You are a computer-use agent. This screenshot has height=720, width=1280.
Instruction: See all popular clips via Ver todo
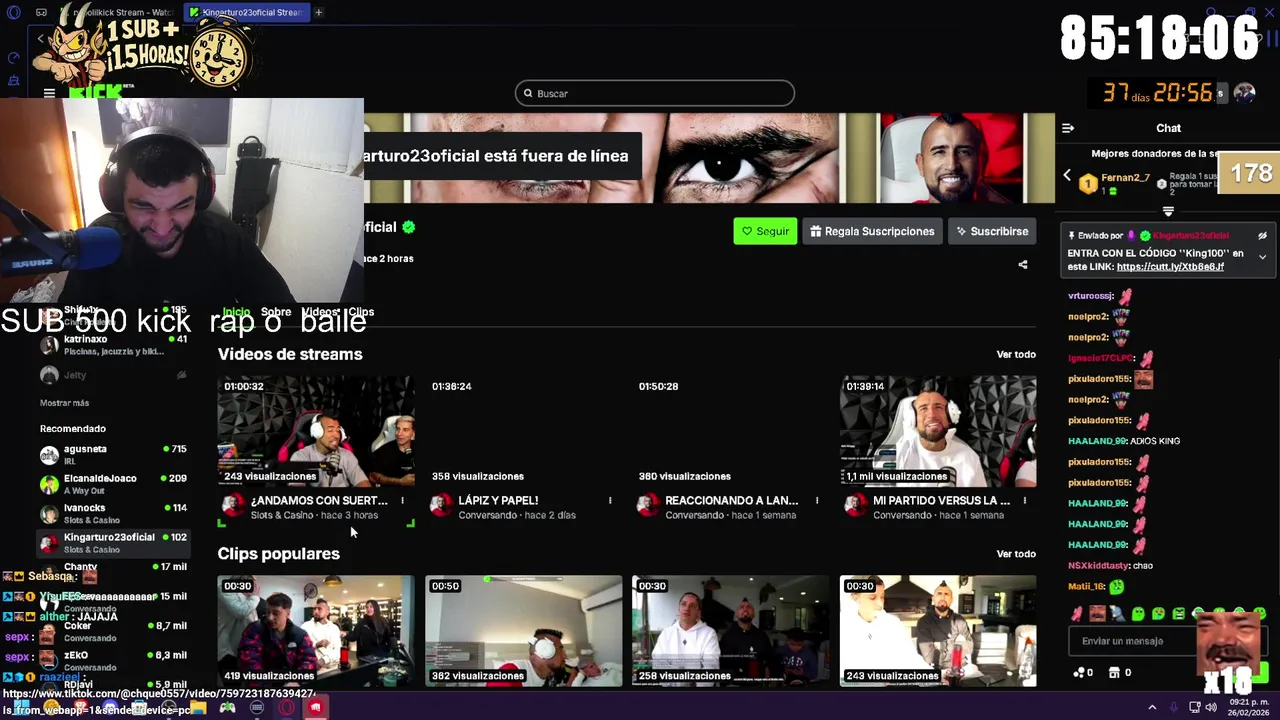pyautogui.click(x=1016, y=554)
